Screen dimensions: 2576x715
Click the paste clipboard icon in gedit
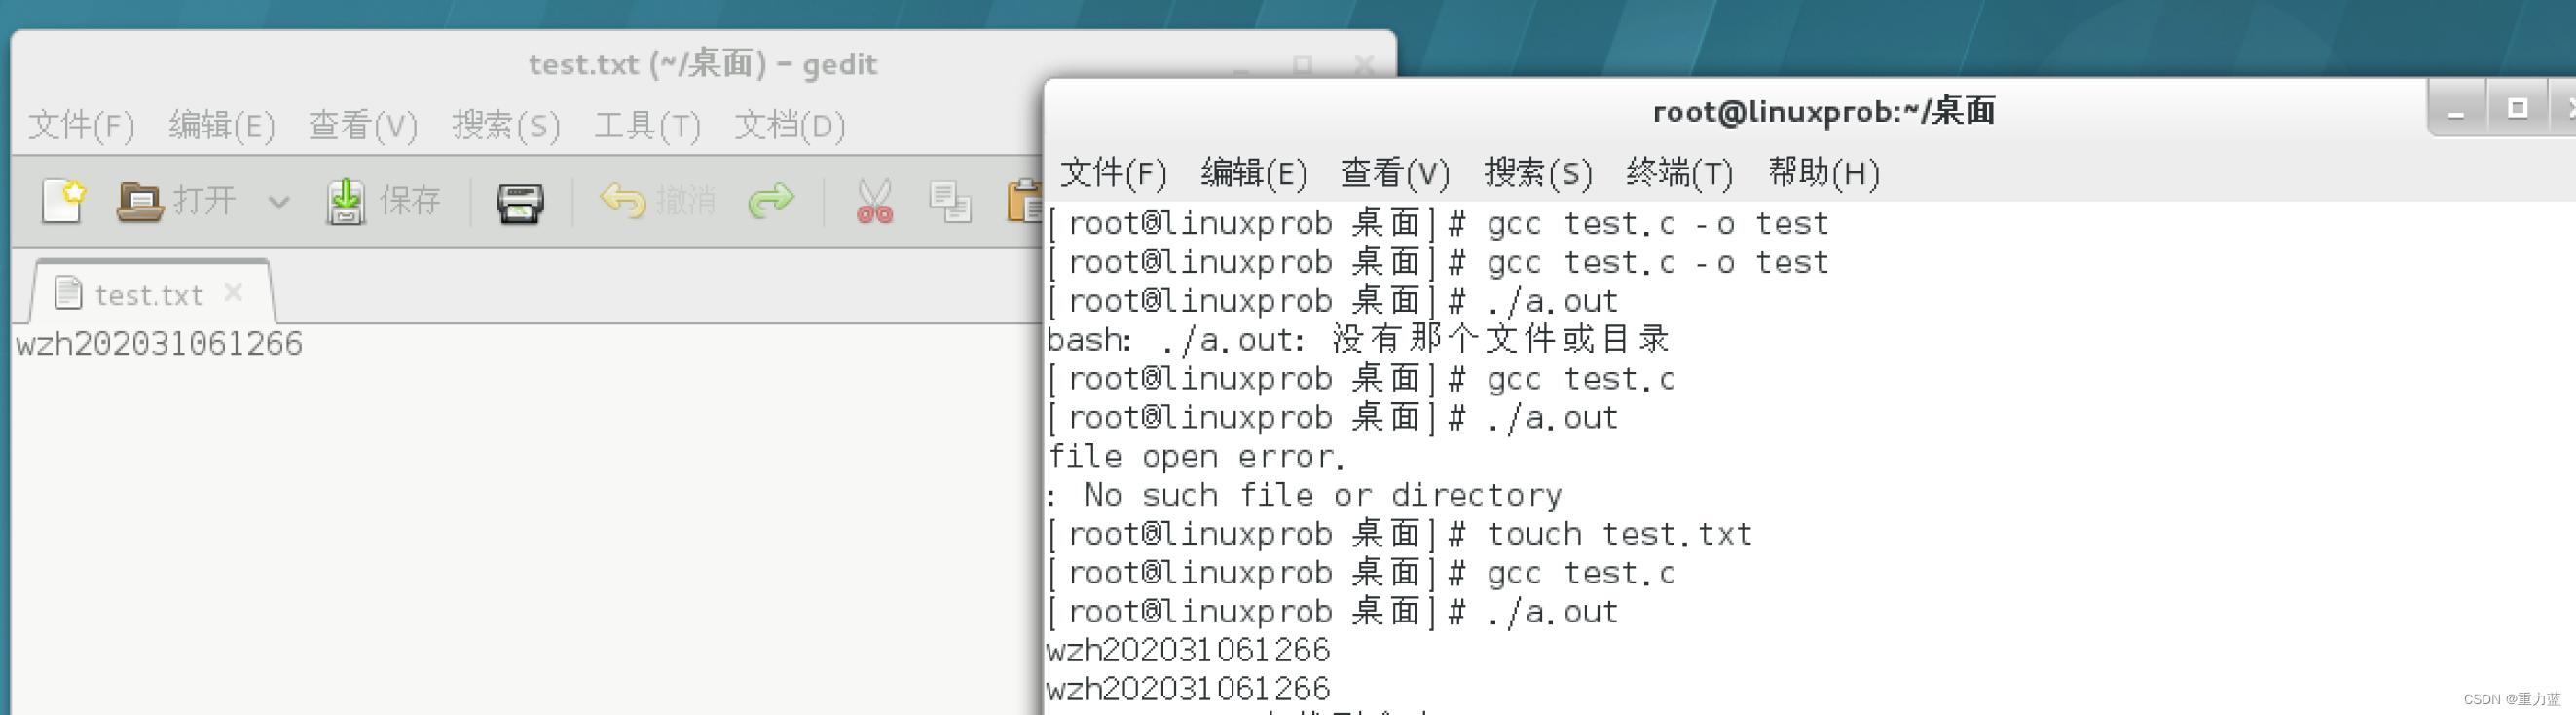pyautogui.click(x=1024, y=201)
